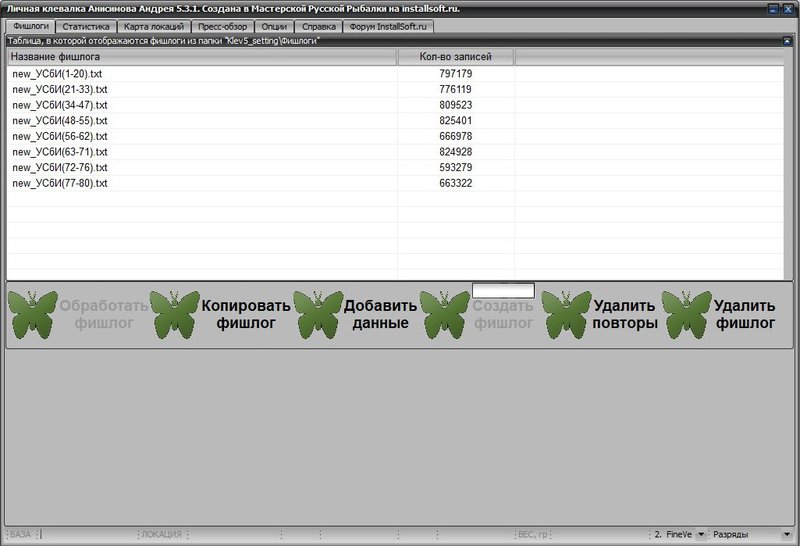Switch to the Статистика tab
800x546 pixels.
click(86, 27)
